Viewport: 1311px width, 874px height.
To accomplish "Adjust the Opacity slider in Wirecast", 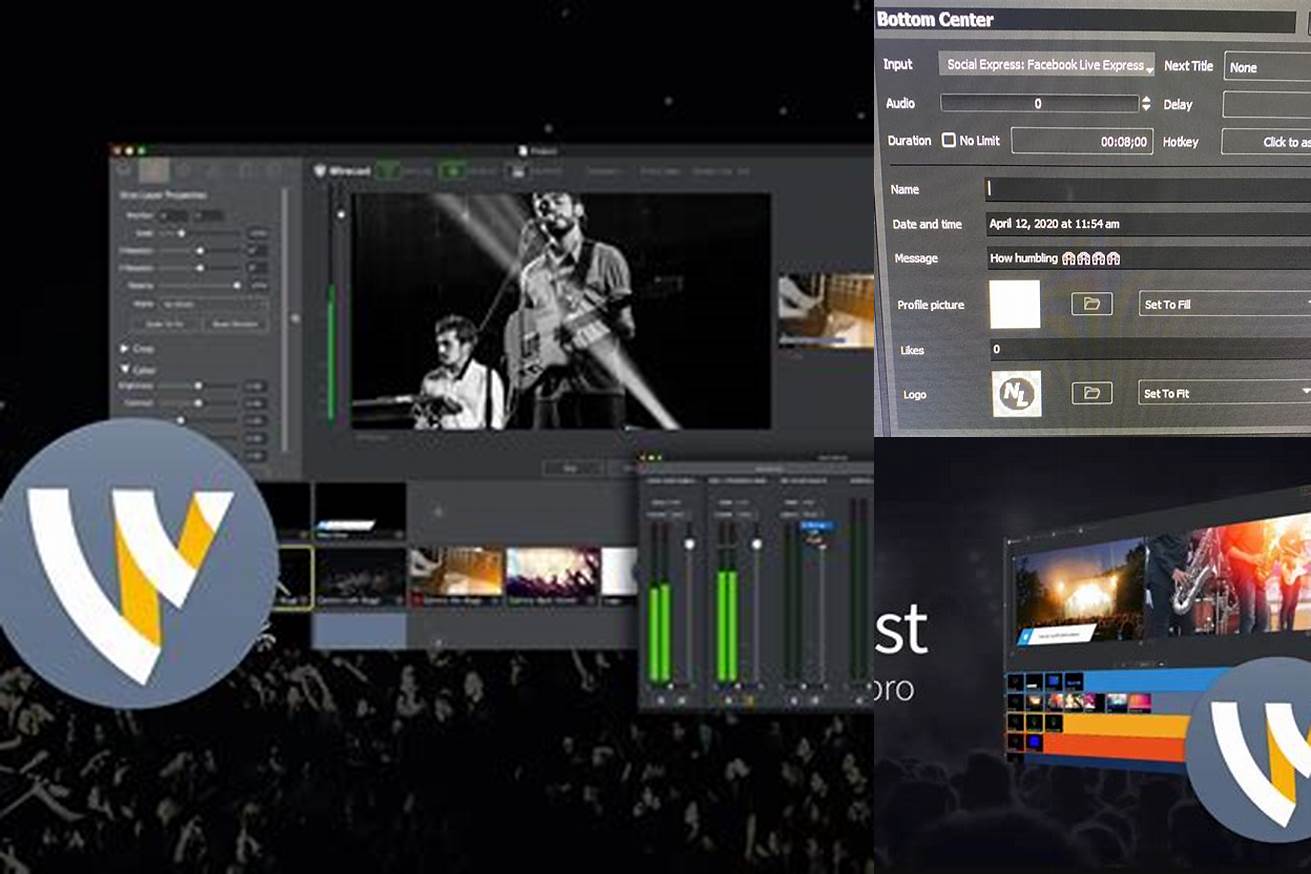I will click(x=200, y=285).
